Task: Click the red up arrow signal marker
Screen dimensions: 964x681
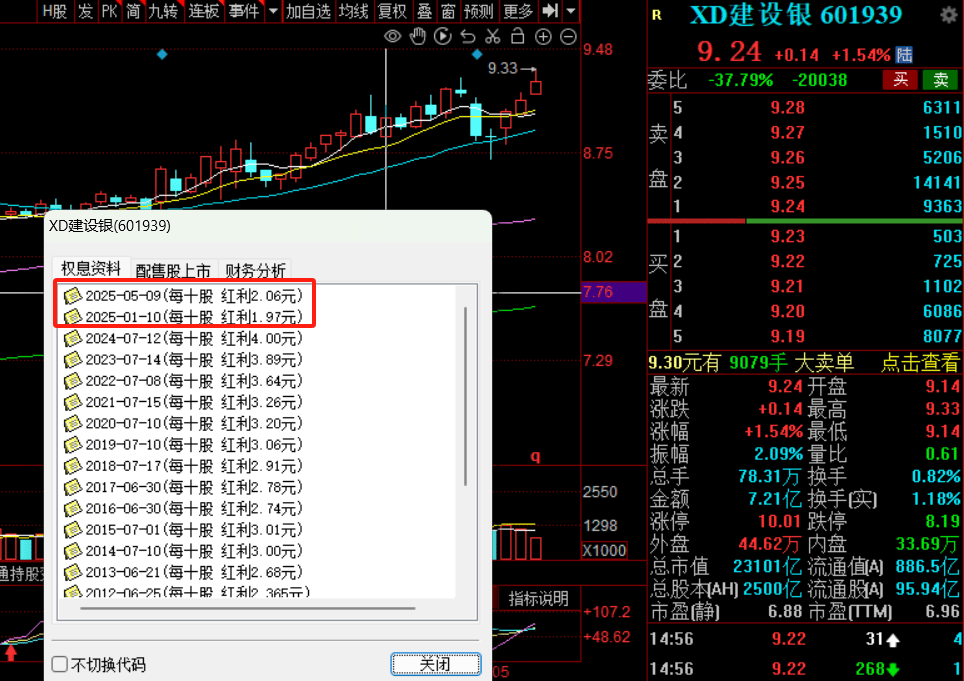Action: pyautogui.click(x=10, y=651)
